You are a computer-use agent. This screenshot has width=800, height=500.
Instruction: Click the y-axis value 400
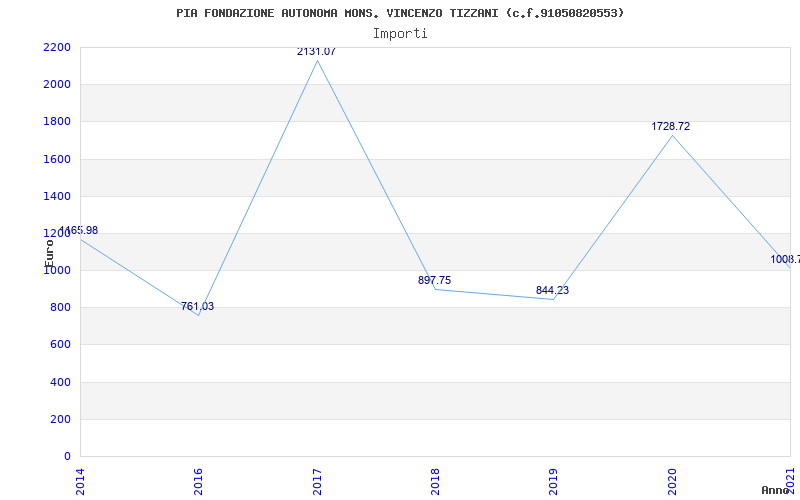pos(61,382)
